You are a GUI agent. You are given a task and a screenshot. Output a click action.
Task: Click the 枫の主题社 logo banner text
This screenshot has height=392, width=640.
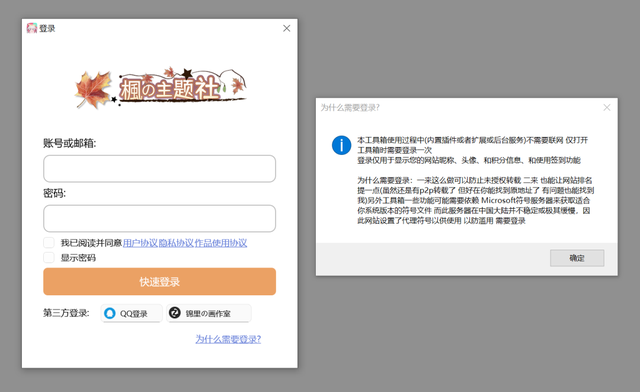coord(169,89)
